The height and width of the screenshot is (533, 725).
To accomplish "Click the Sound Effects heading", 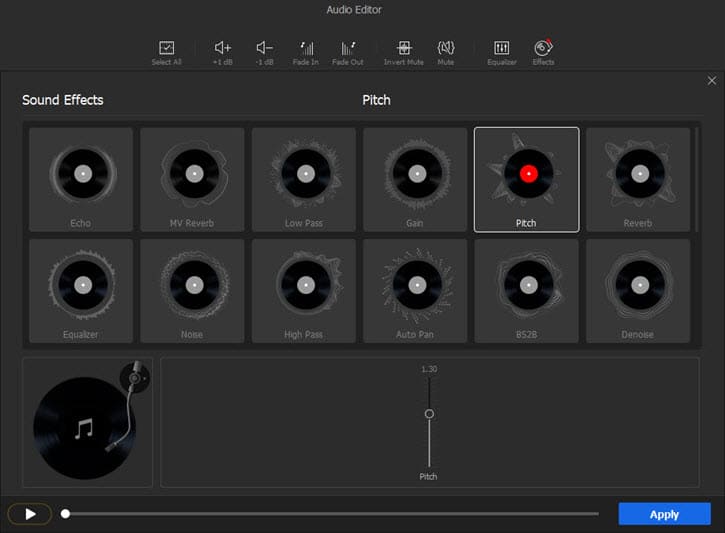I will (63, 100).
